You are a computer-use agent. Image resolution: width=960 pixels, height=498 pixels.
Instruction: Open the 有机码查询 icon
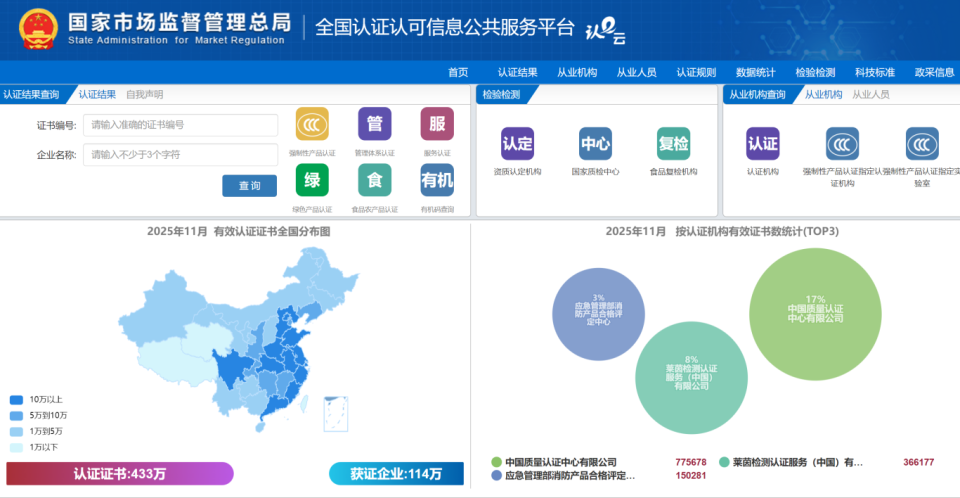point(437,180)
